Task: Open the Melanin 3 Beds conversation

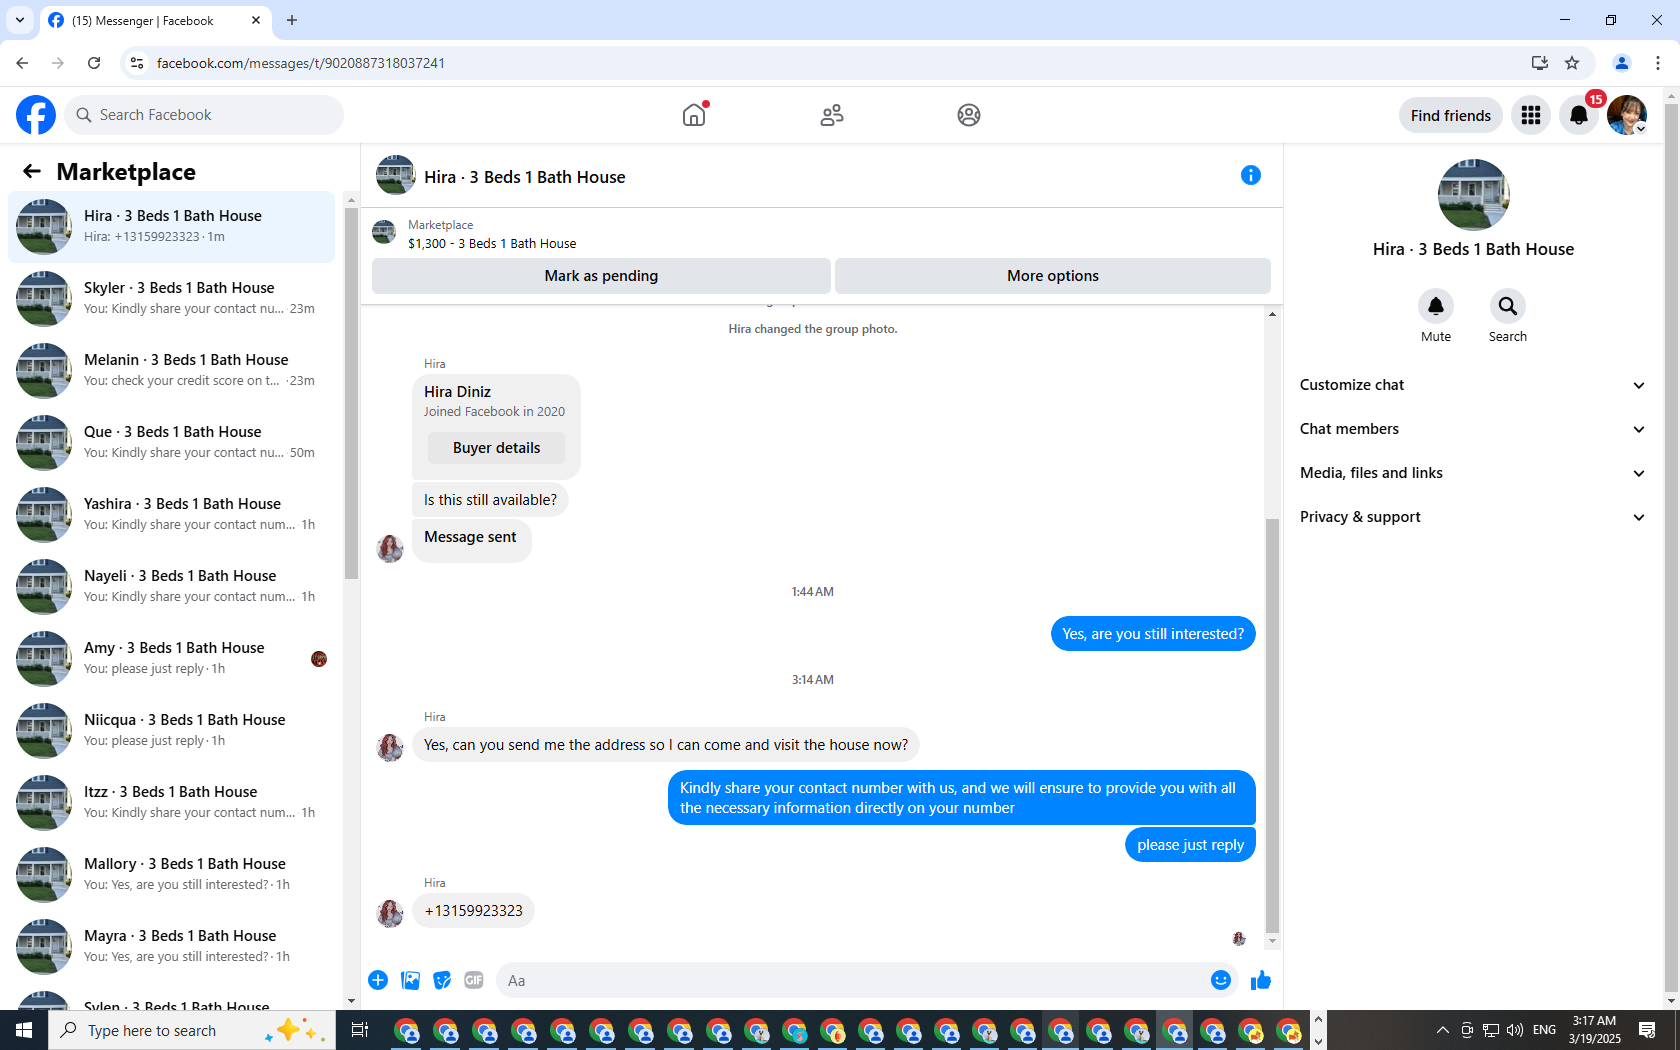Action: click(x=172, y=371)
